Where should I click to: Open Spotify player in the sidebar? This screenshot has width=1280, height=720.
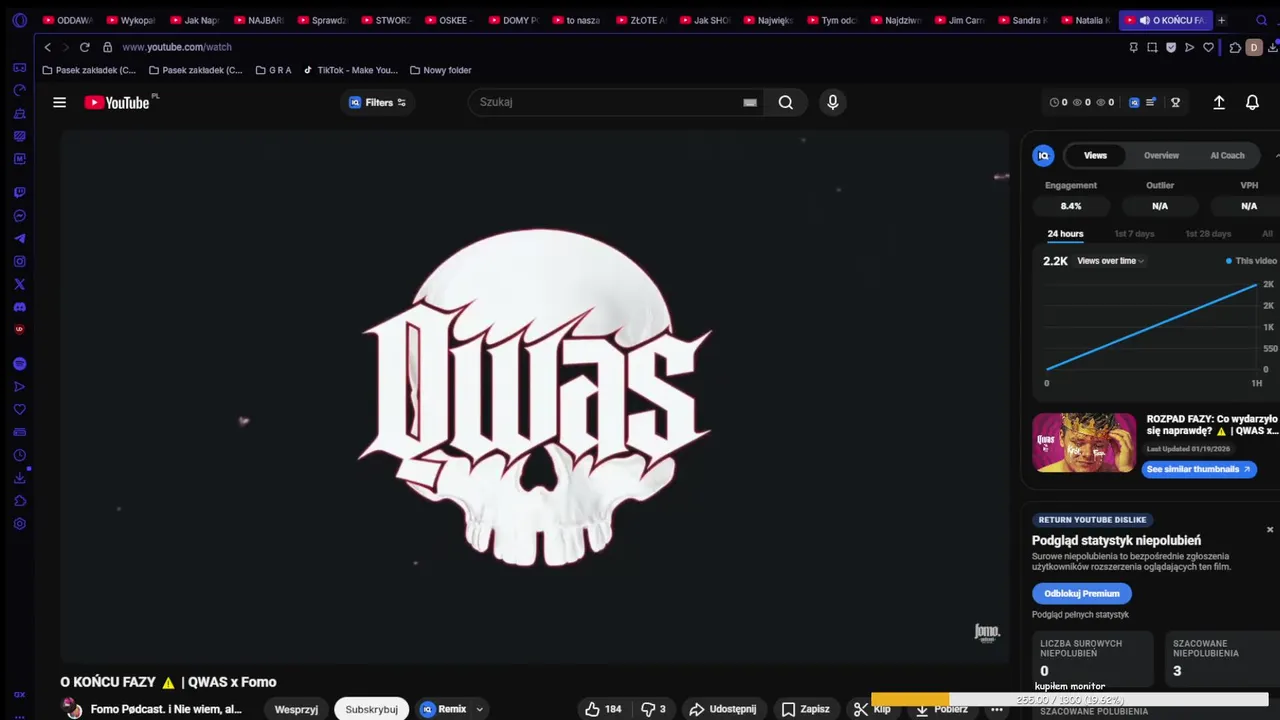pyautogui.click(x=19, y=364)
